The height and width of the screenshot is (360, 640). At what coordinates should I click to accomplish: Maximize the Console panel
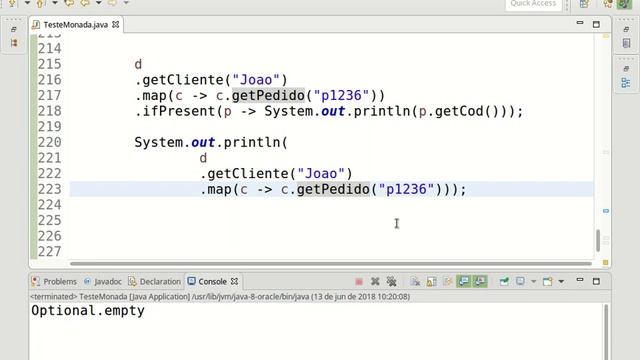[596, 281]
